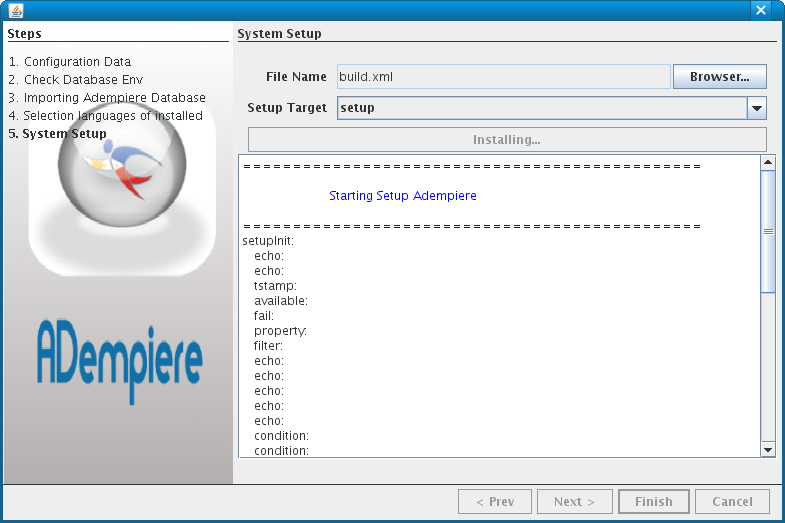Click the File Name label

pyautogui.click(x=296, y=77)
